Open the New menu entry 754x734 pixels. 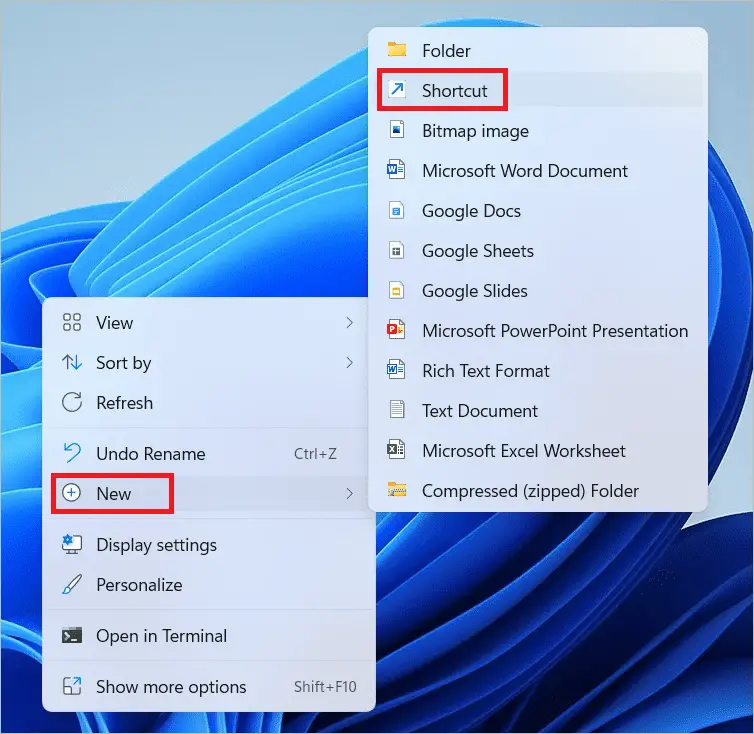click(x=209, y=493)
